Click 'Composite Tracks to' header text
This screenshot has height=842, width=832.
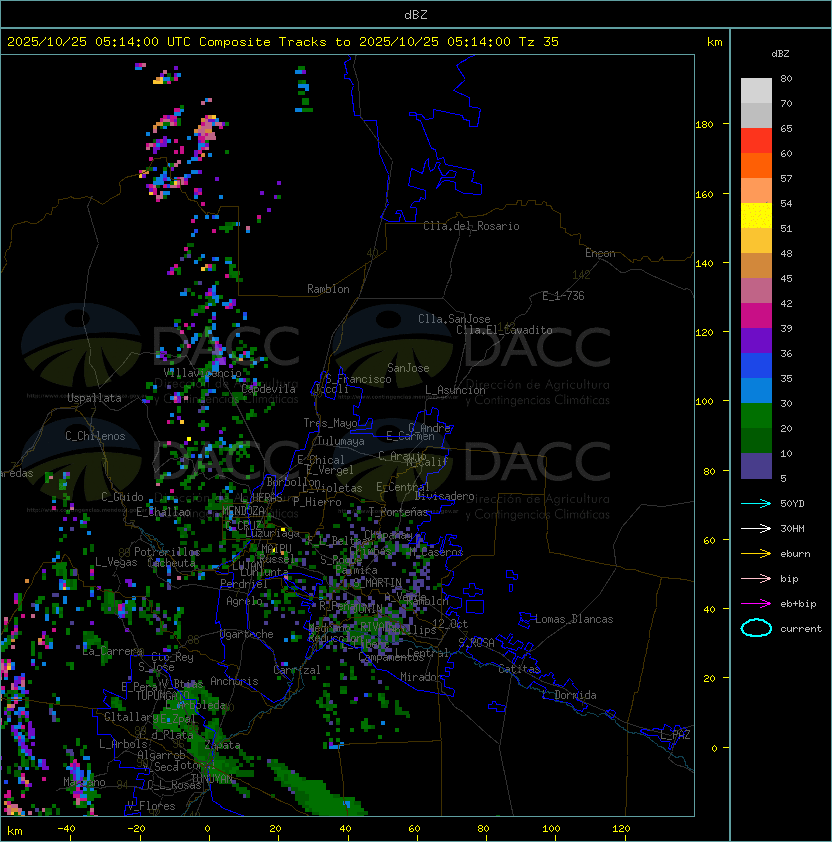[274, 42]
